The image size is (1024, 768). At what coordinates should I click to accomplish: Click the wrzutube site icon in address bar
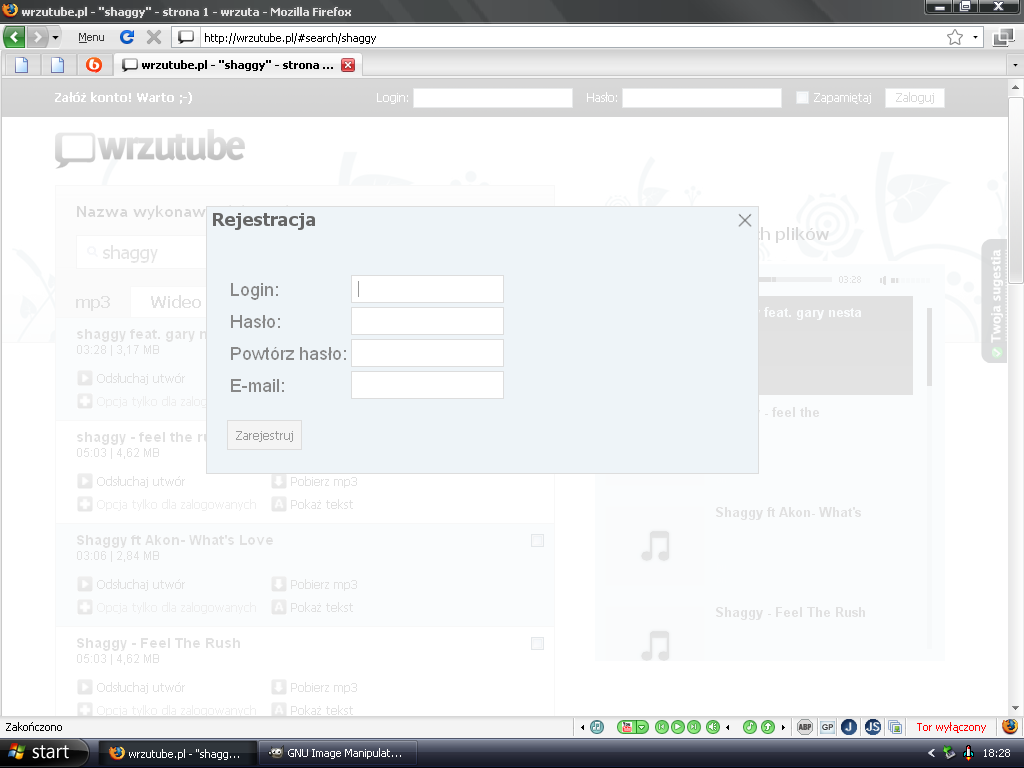(186, 37)
